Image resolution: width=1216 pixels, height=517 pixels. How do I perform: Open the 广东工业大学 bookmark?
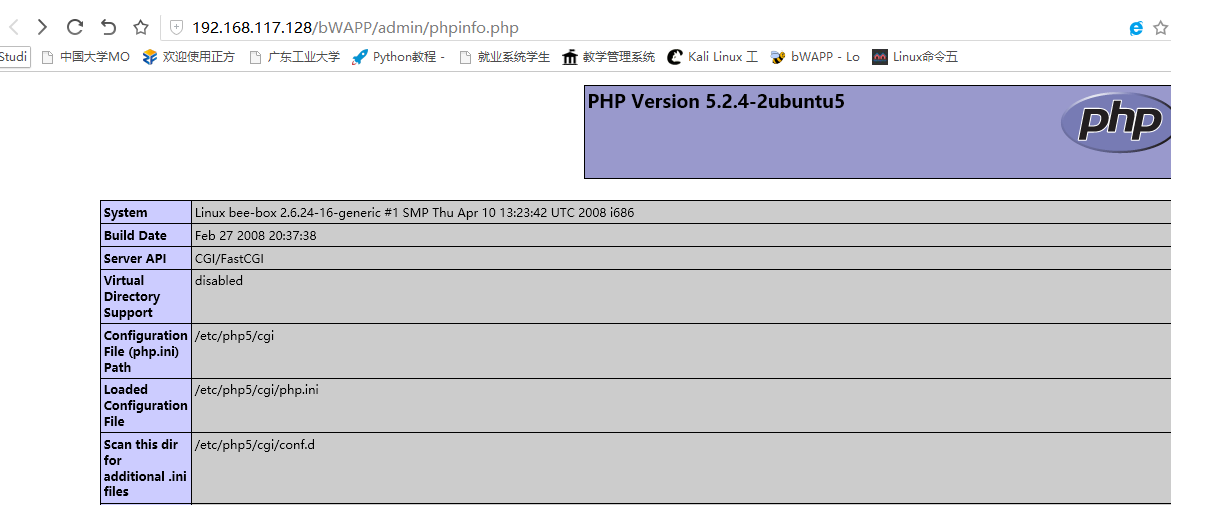294,57
